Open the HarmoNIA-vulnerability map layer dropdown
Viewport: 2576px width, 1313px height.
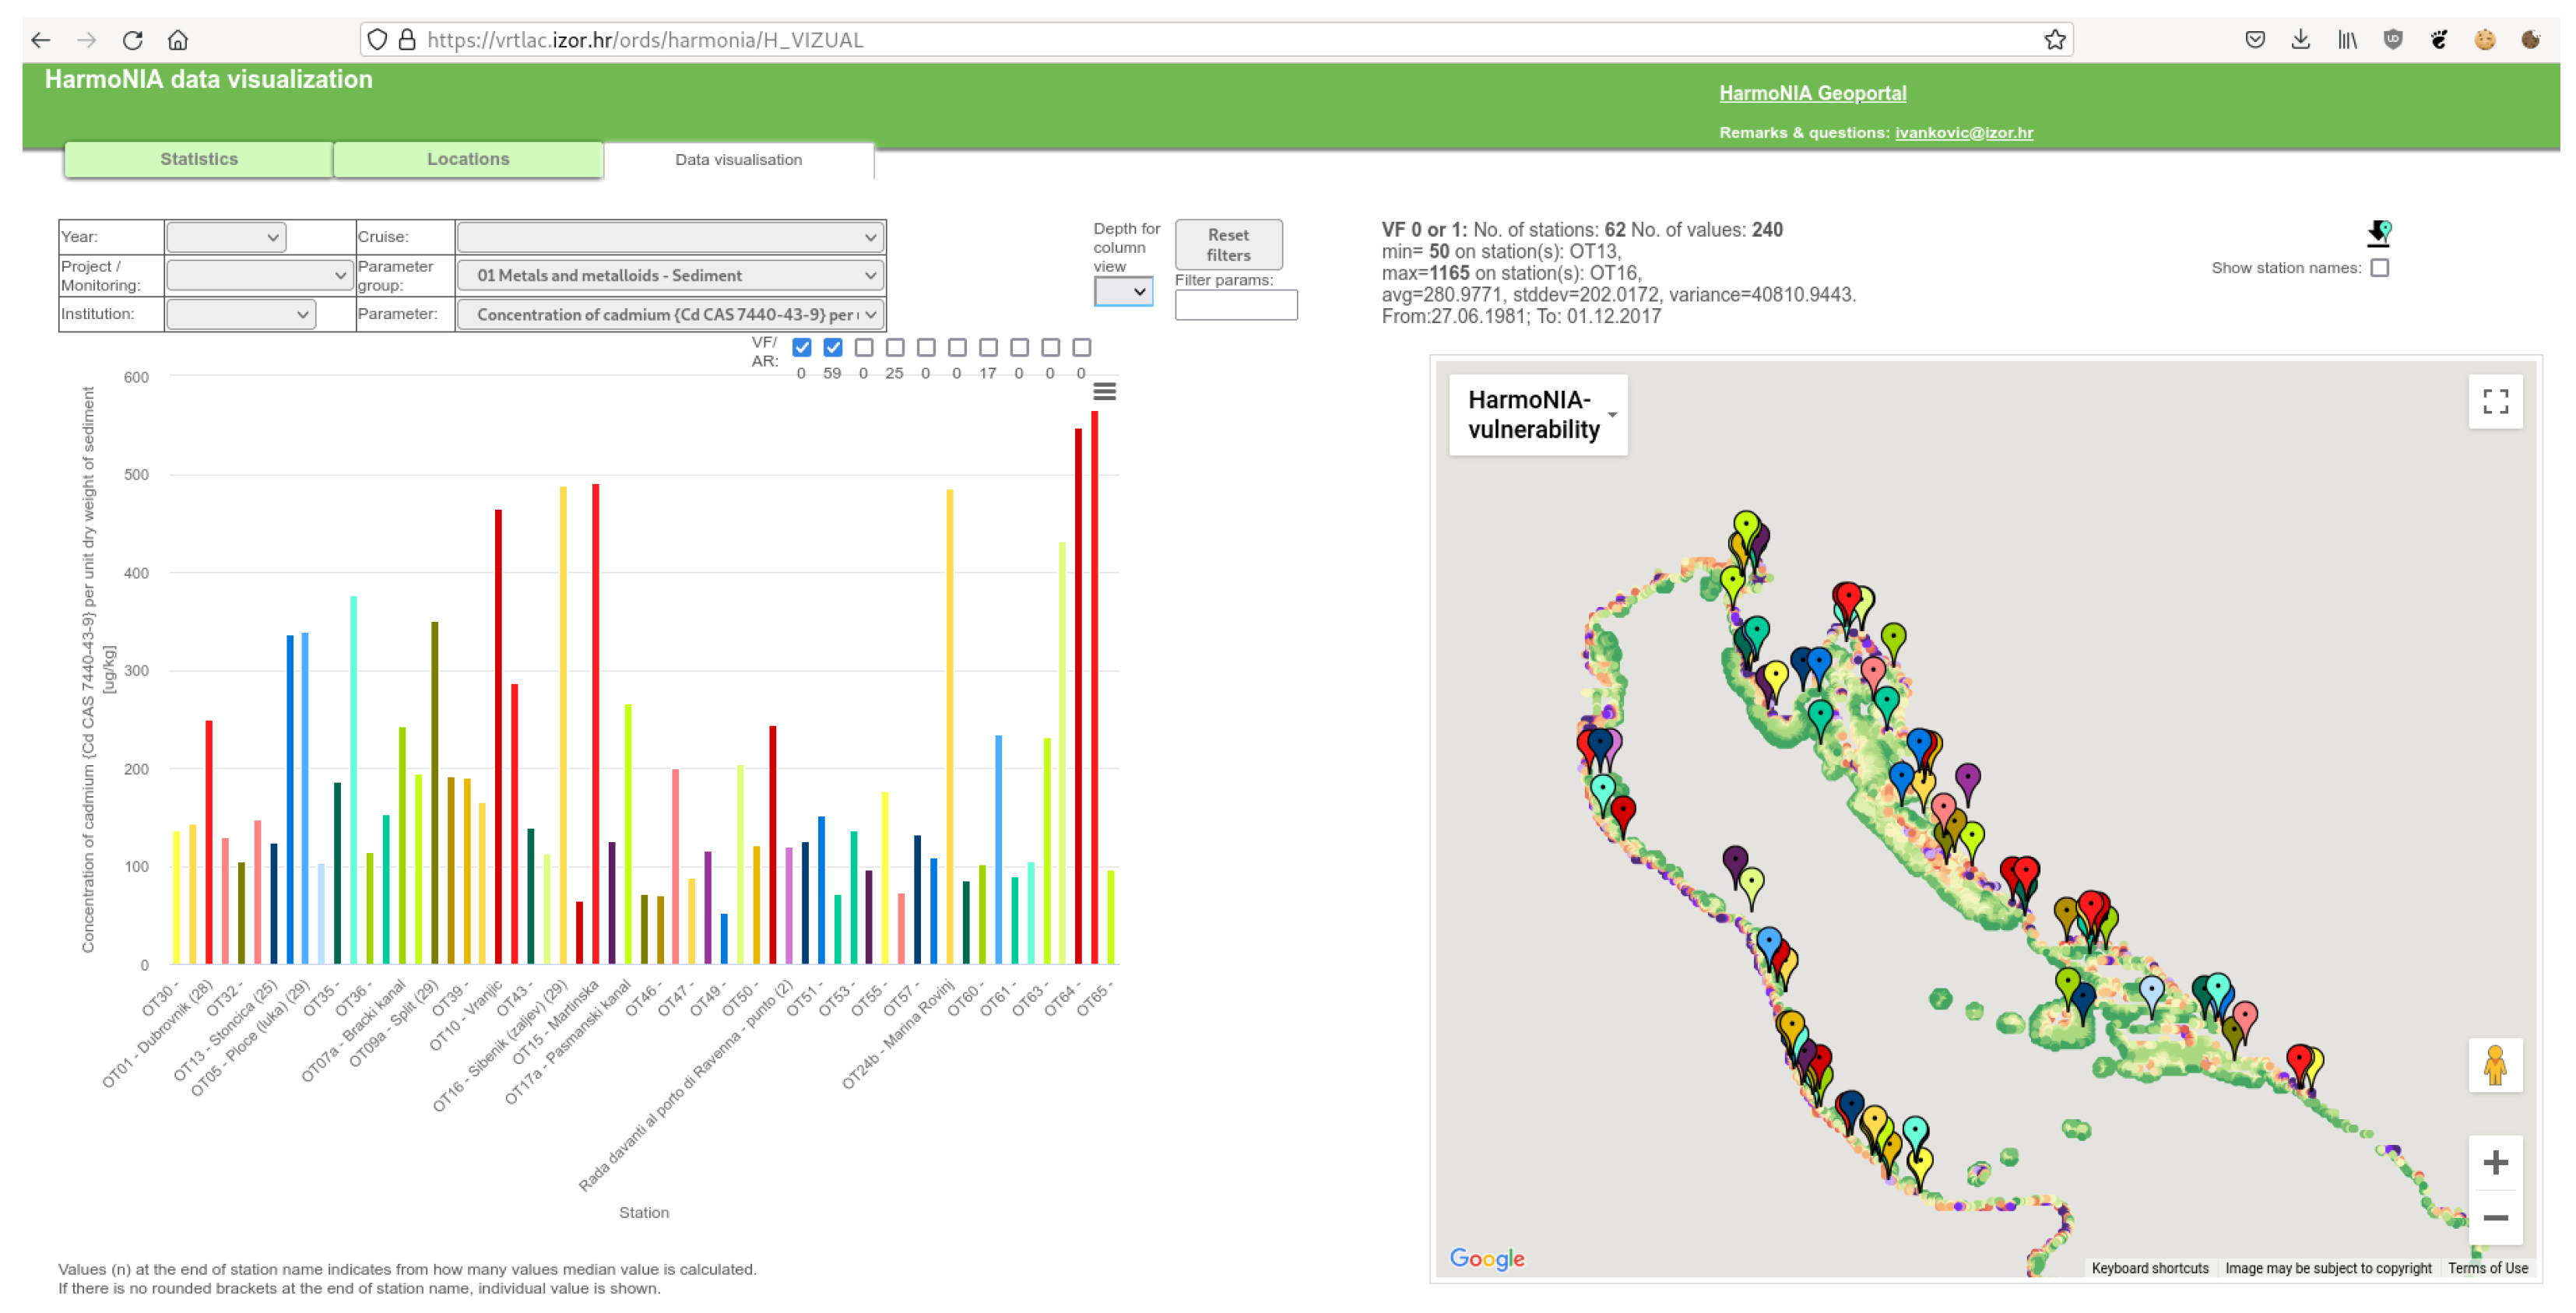click(1538, 415)
